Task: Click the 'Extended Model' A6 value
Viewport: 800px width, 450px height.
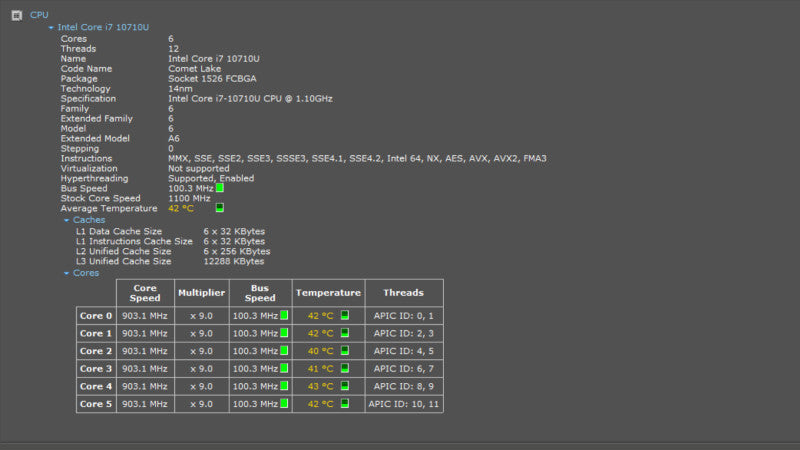Action: [173, 138]
